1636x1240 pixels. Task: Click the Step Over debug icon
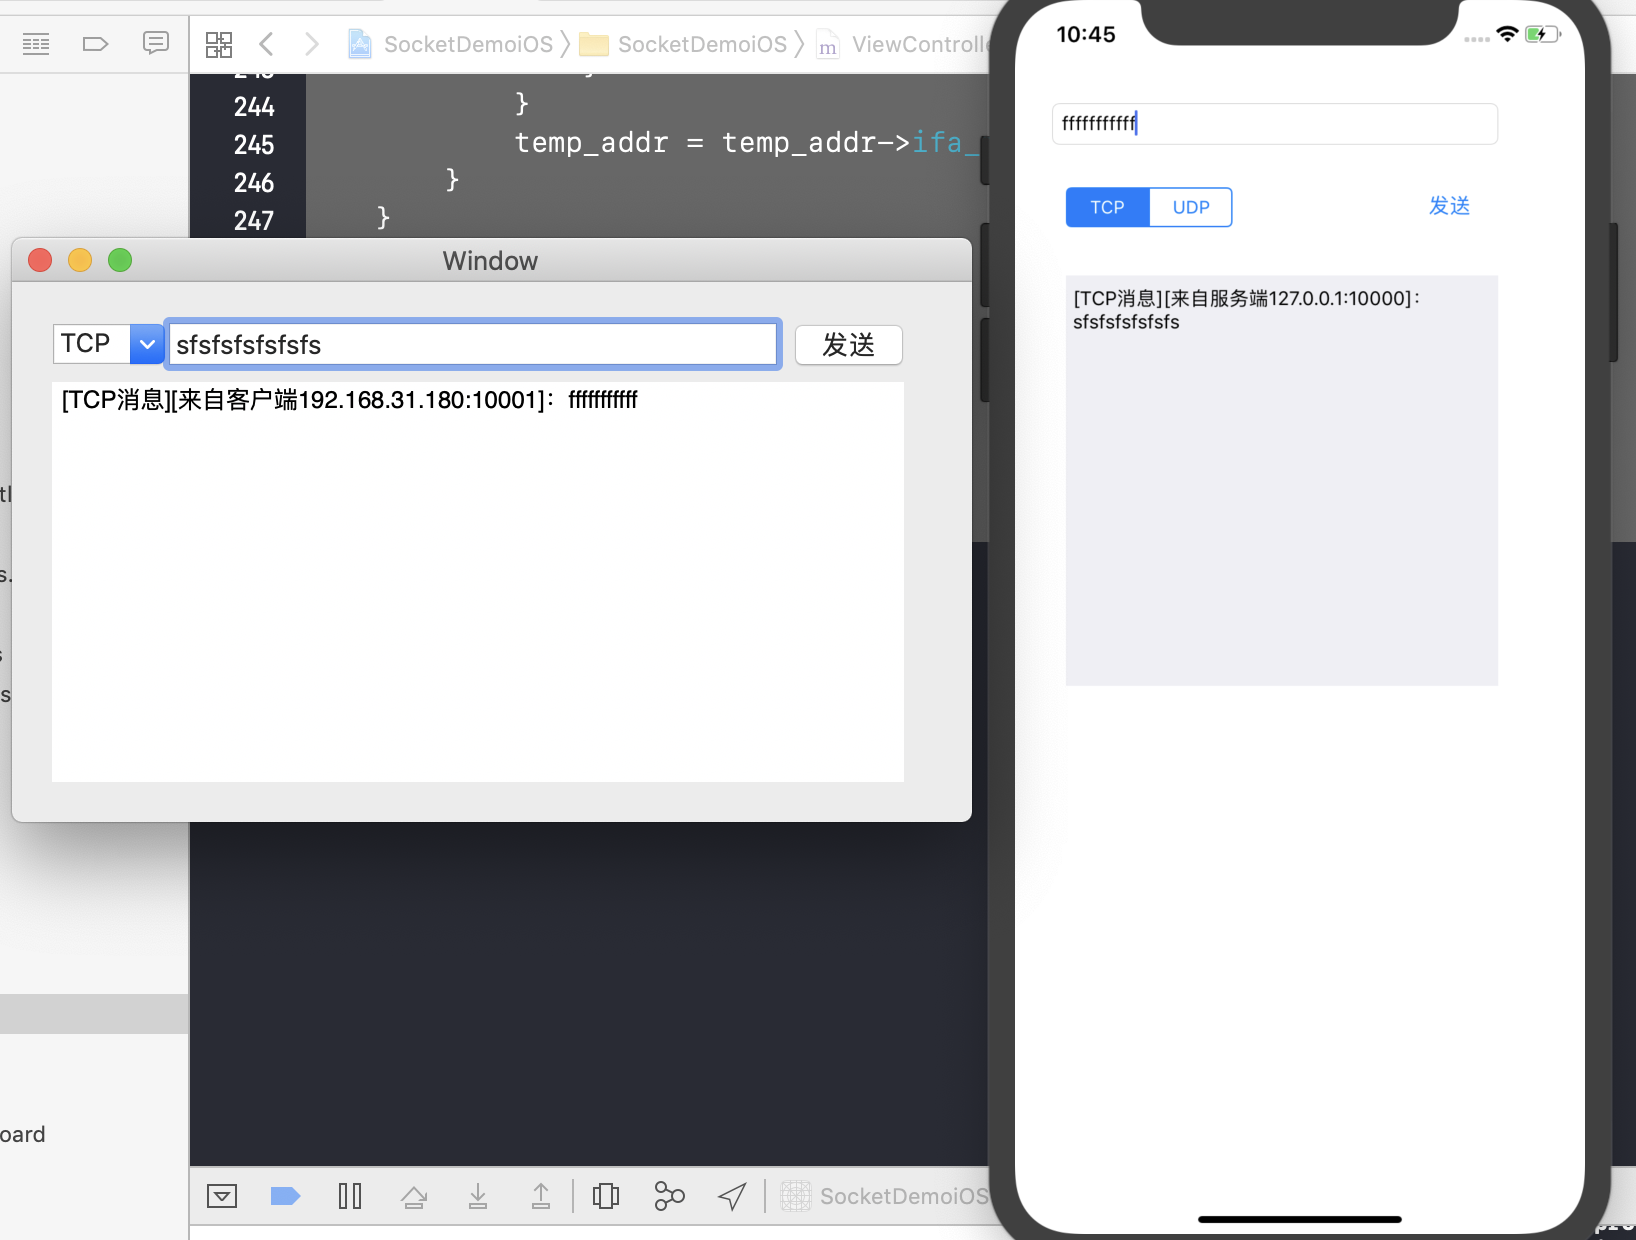[x=414, y=1196]
